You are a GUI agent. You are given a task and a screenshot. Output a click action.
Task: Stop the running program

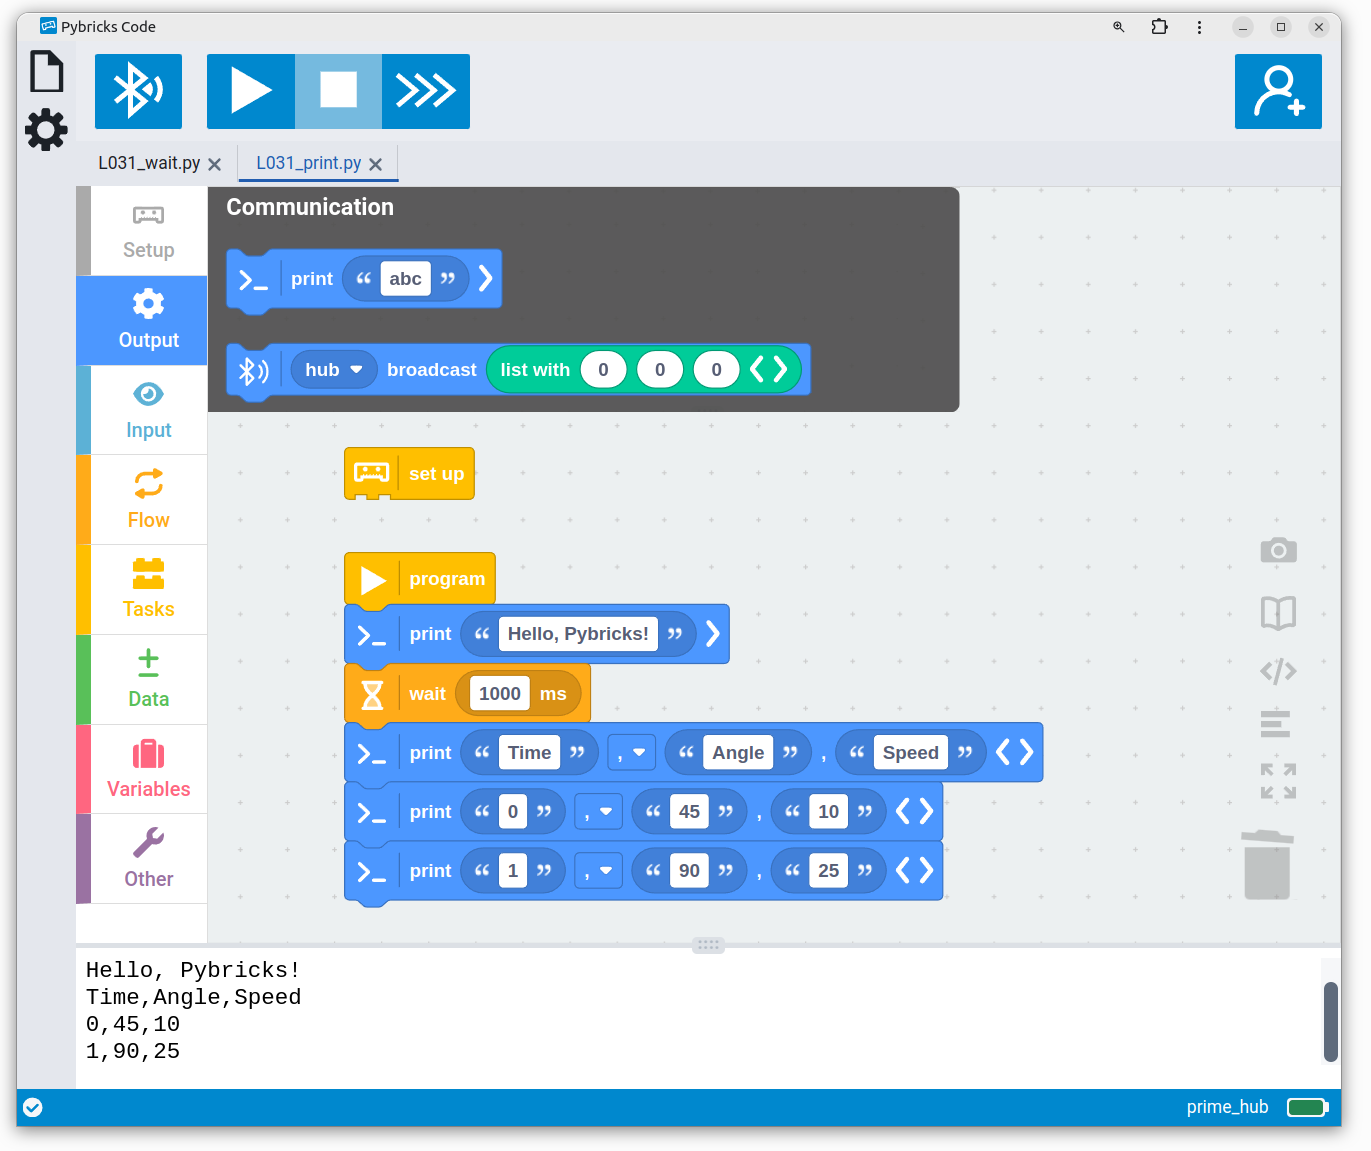(x=338, y=91)
